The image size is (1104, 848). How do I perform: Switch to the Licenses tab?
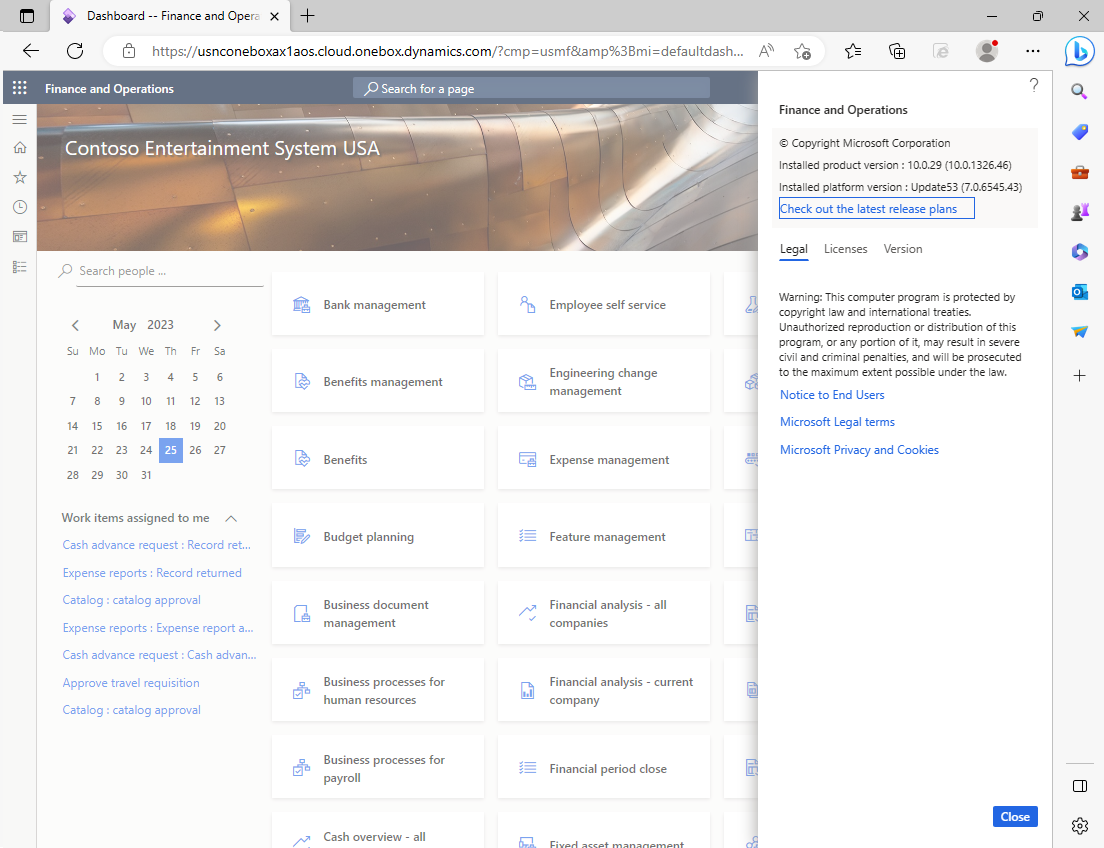pyautogui.click(x=845, y=248)
